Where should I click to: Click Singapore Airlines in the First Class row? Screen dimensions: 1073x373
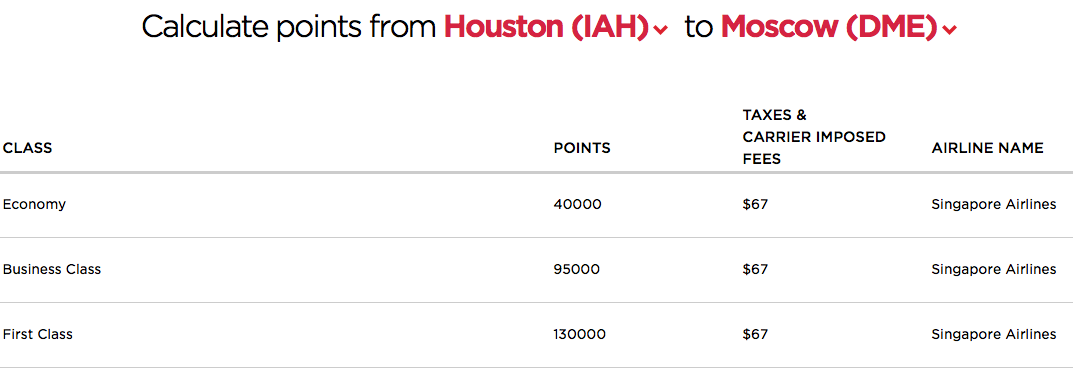coord(994,335)
